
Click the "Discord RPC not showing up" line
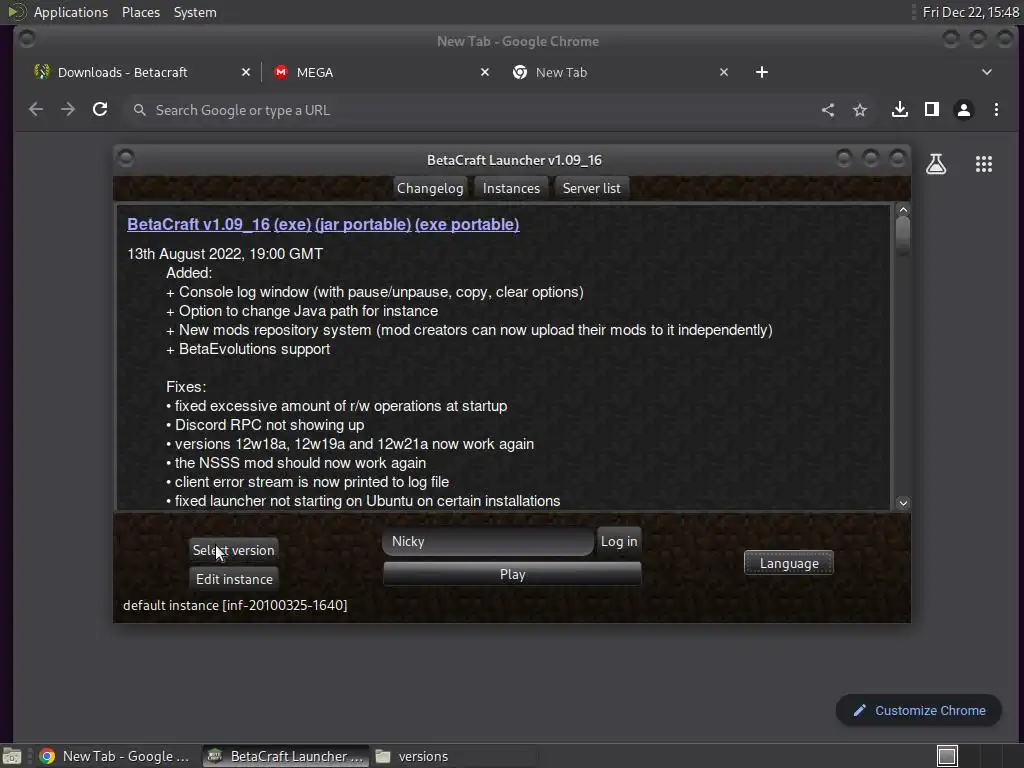[265, 425]
